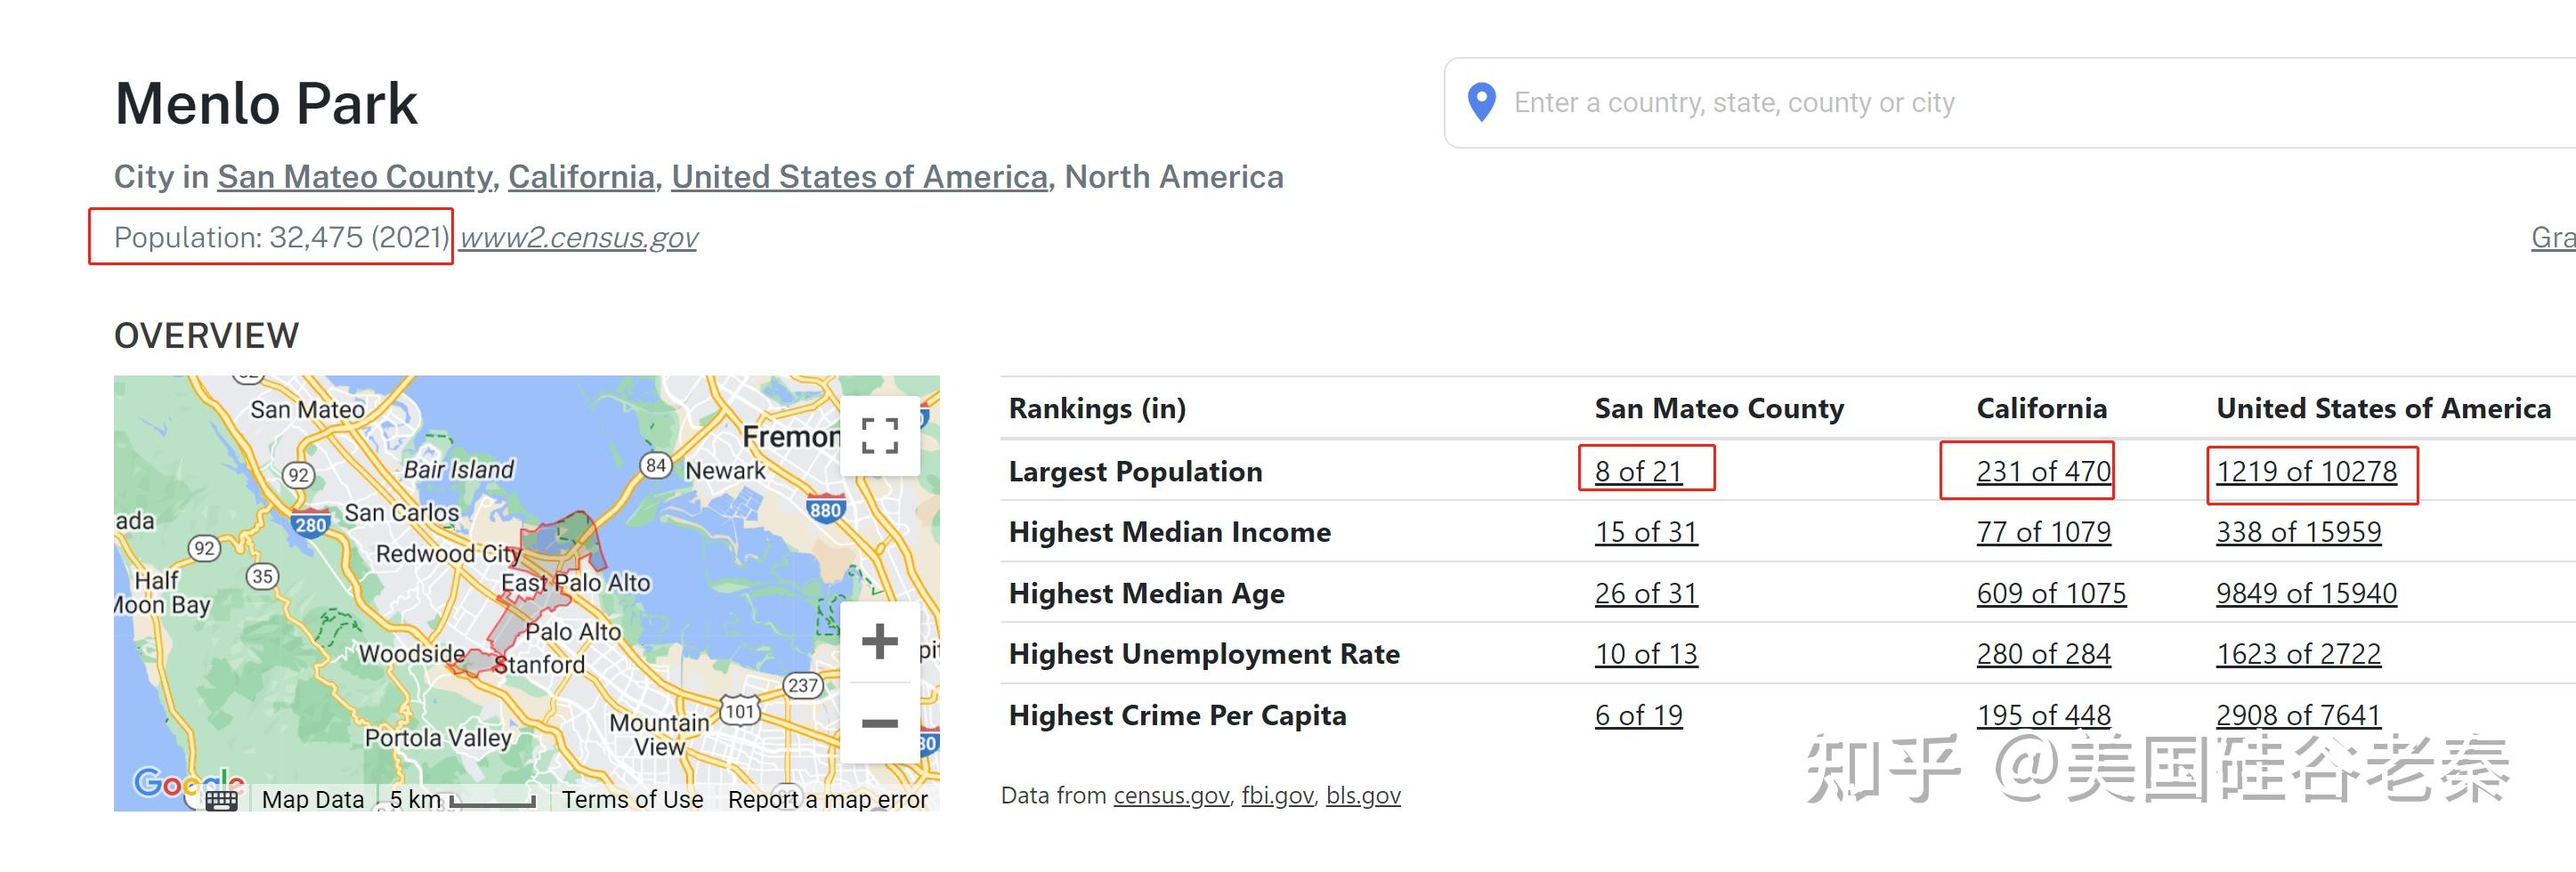Open the fbi.gov data source link
Image resolution: width=2576 pixels, height=872 pixels.
pos(1277,796)
